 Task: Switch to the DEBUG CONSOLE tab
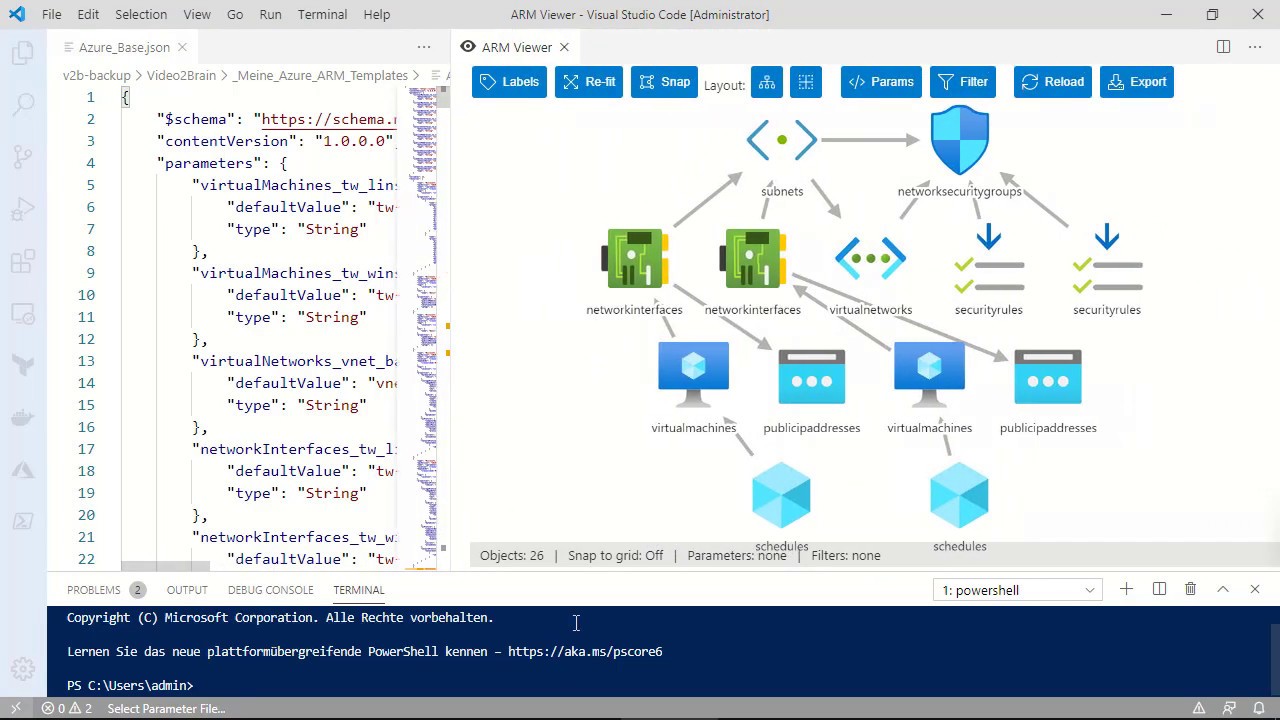click(x=270, y=590)
